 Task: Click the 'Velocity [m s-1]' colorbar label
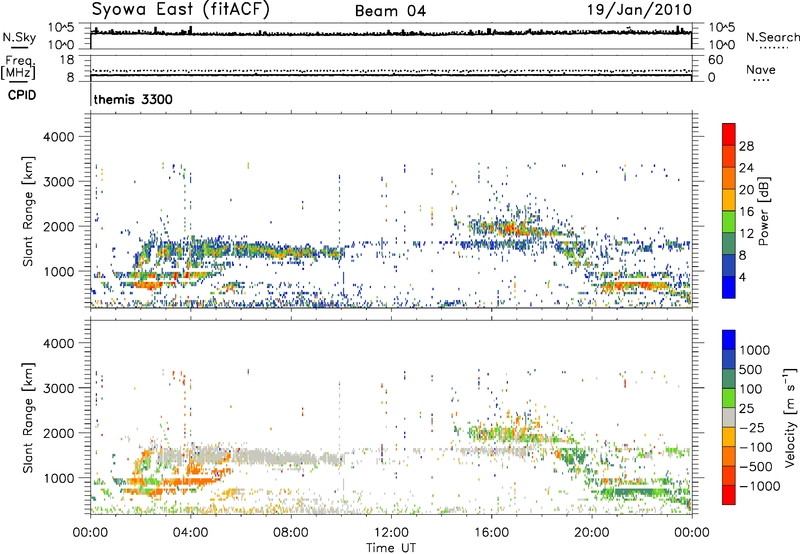790,417
